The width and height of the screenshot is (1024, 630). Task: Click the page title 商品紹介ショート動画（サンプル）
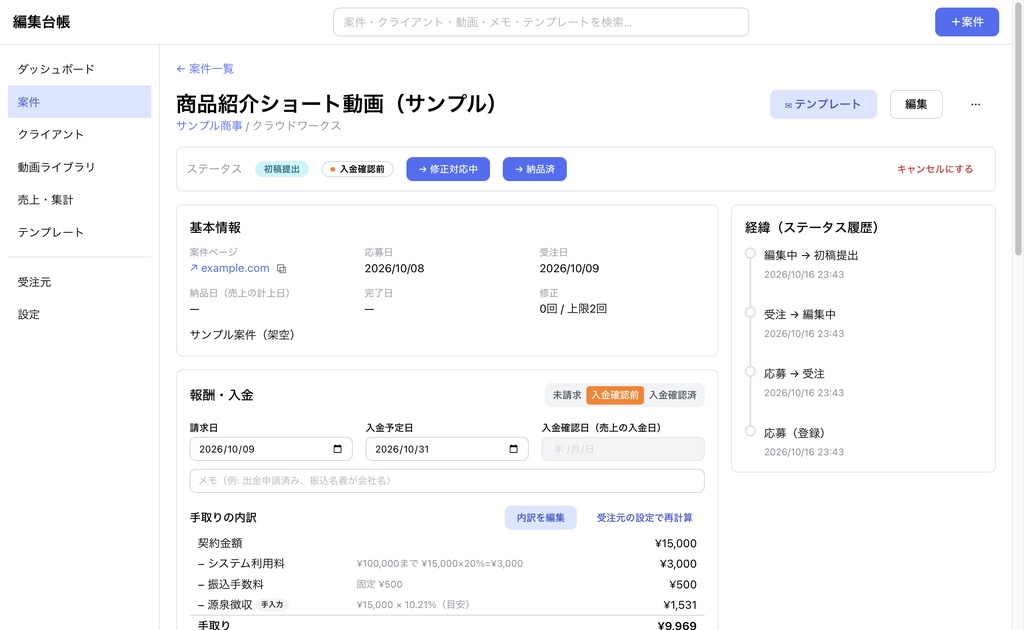(336, 103)
